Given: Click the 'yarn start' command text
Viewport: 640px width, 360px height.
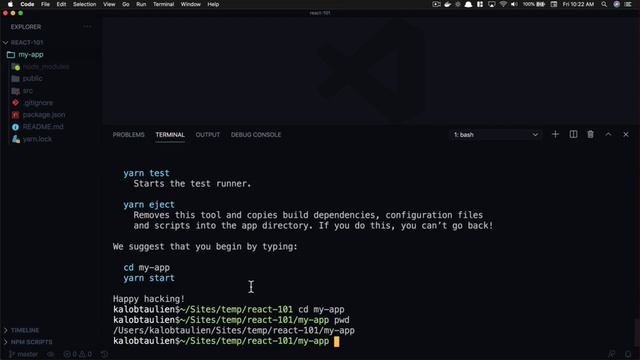Looking at the screenshot, I should [149, 278].
